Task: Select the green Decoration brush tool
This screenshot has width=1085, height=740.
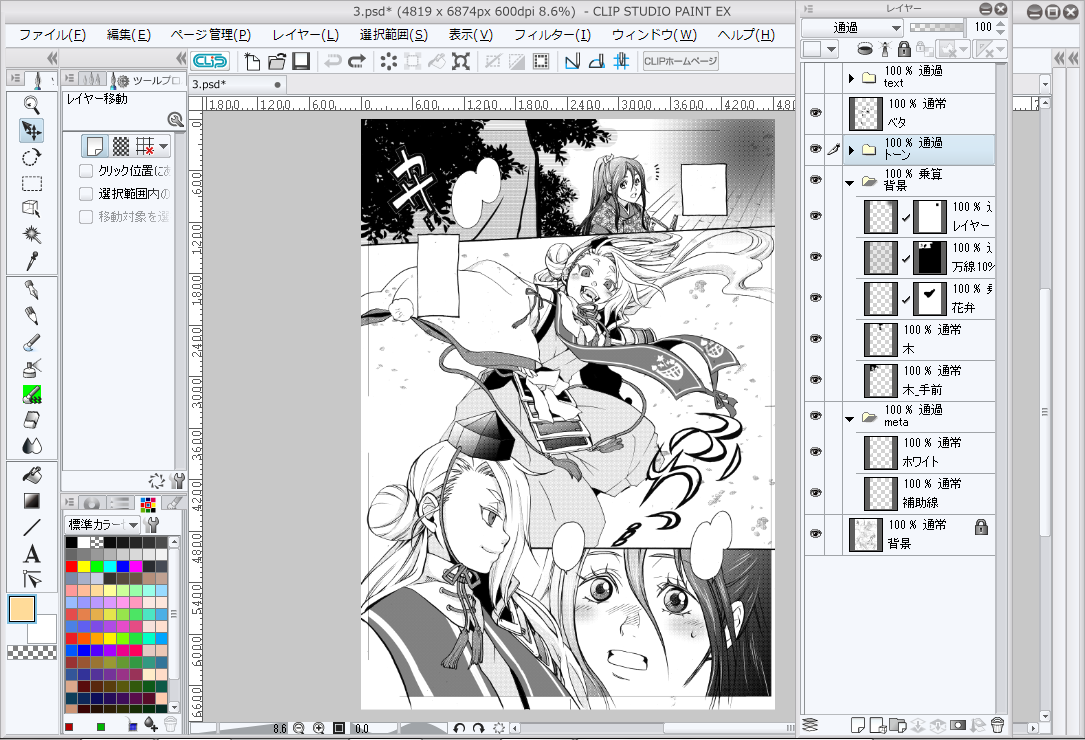Action: [x=32, y=394]
